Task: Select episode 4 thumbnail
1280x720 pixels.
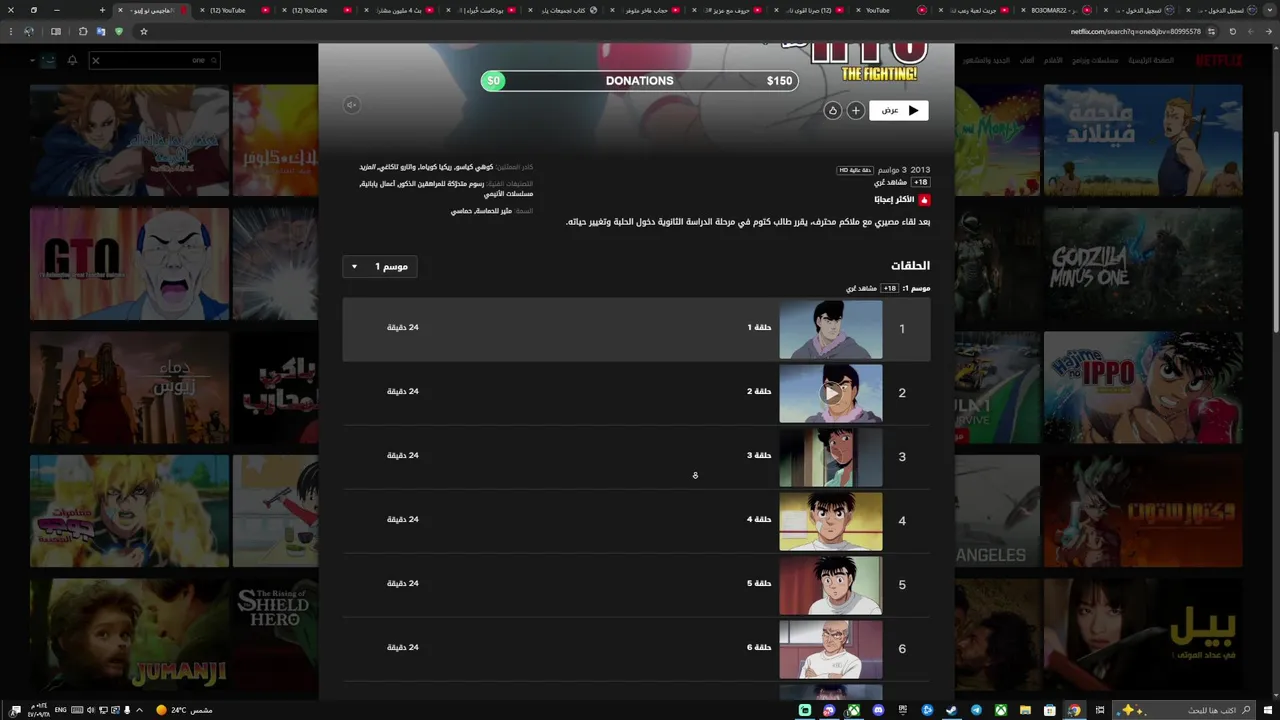Action: coord(831,521)
